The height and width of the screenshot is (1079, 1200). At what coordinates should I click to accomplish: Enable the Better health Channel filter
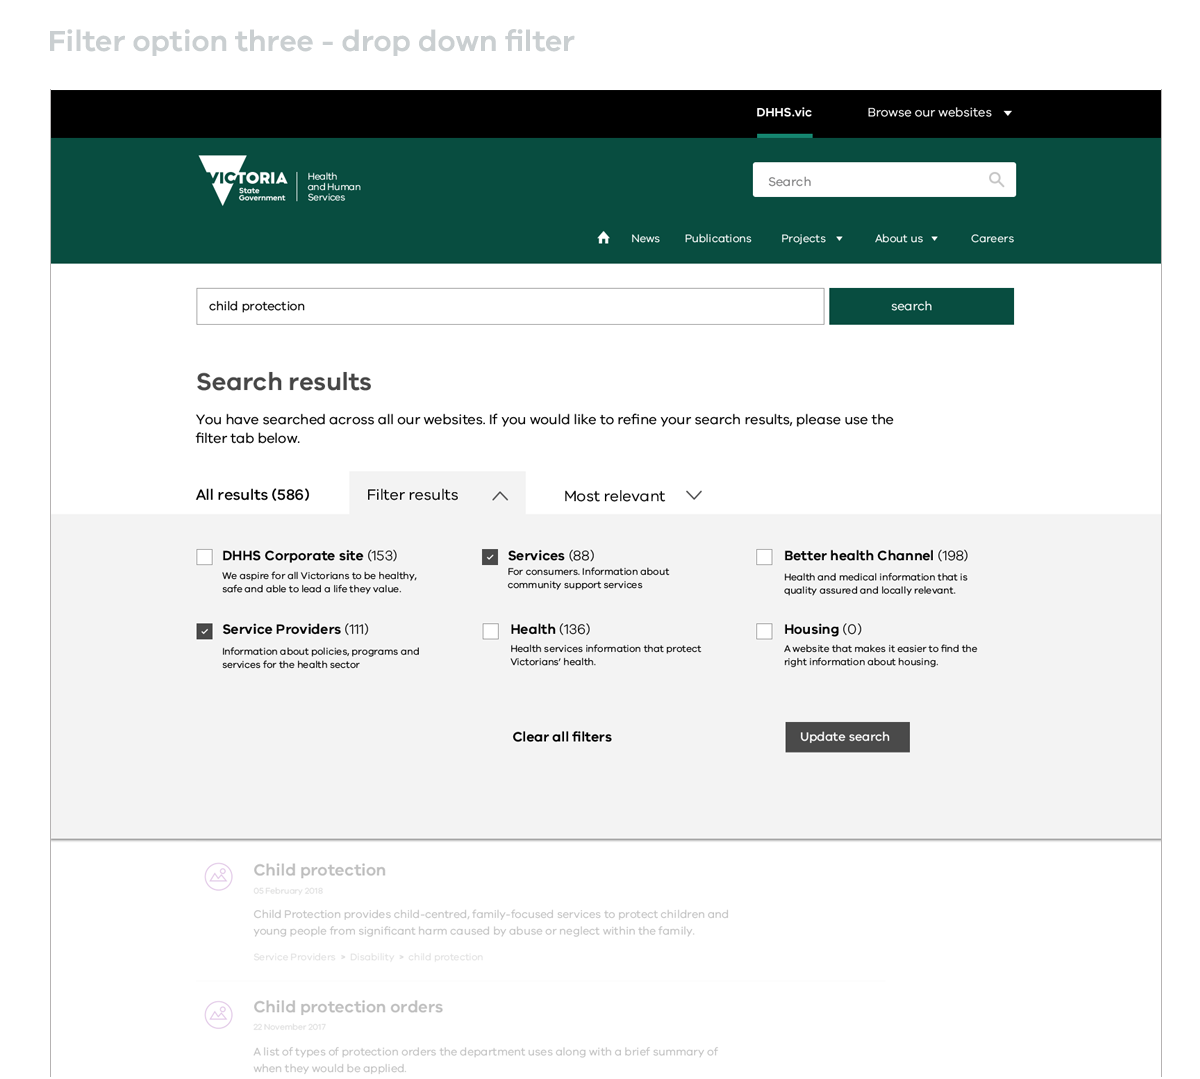pyautogui.click(x=764, y=557)
